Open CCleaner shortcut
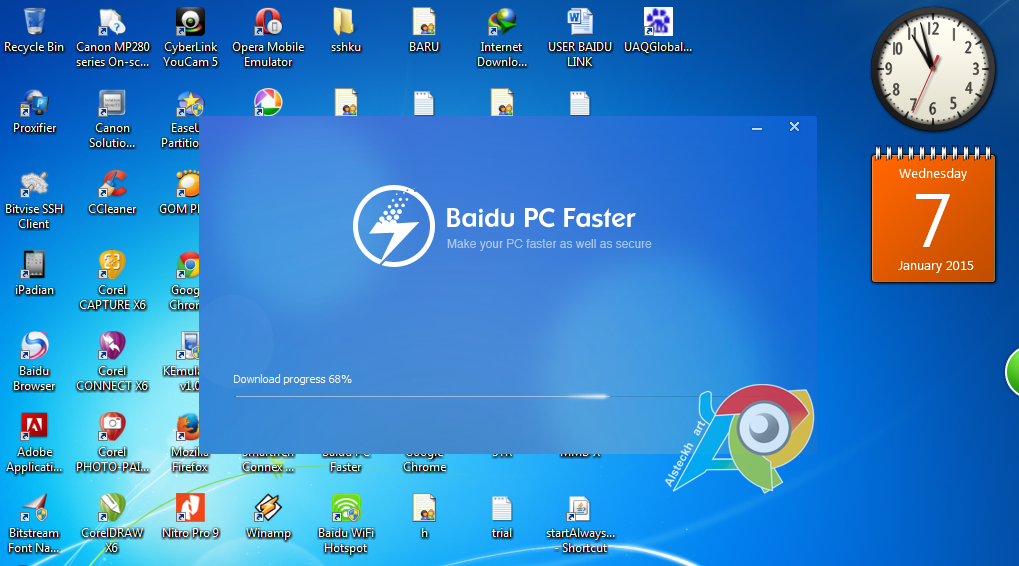1019x566 pixels. pyautogui.click(x=112, y=193)
